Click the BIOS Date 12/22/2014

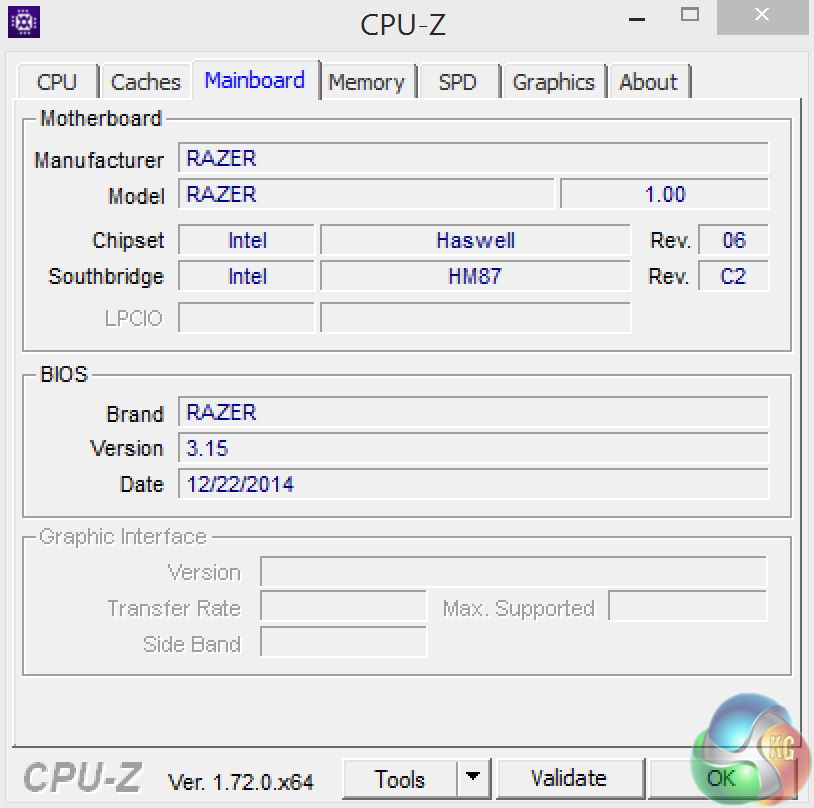click(473, 484)
